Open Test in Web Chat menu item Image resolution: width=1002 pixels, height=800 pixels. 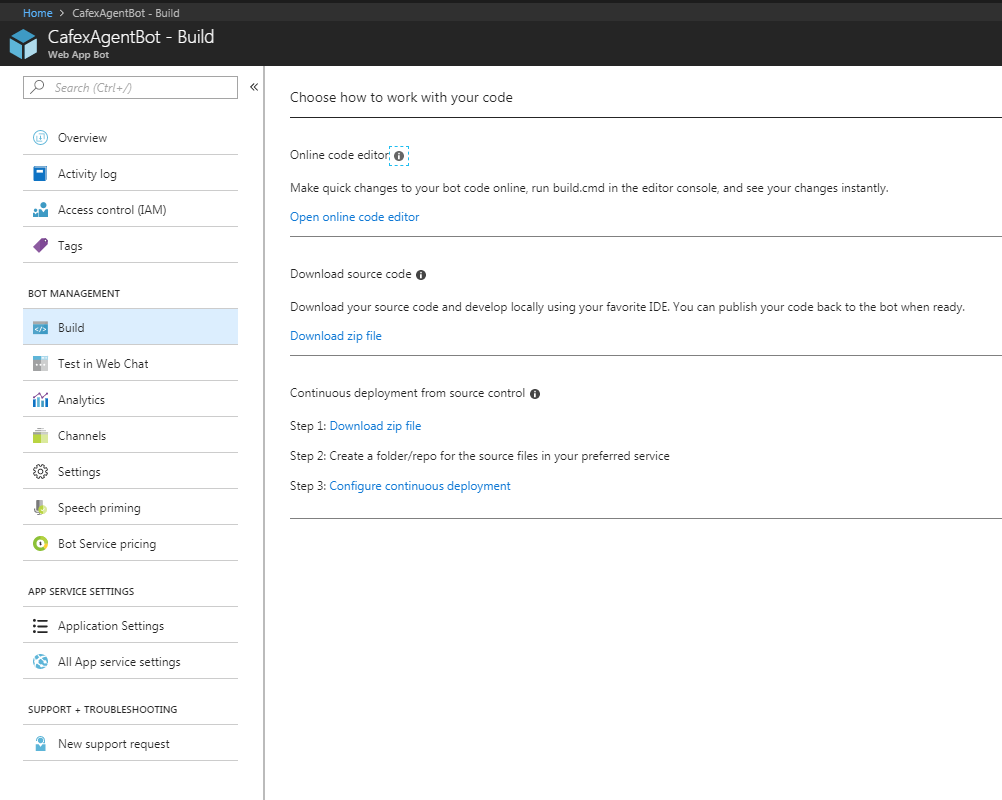pyautogui.click(x=103, y=364)
